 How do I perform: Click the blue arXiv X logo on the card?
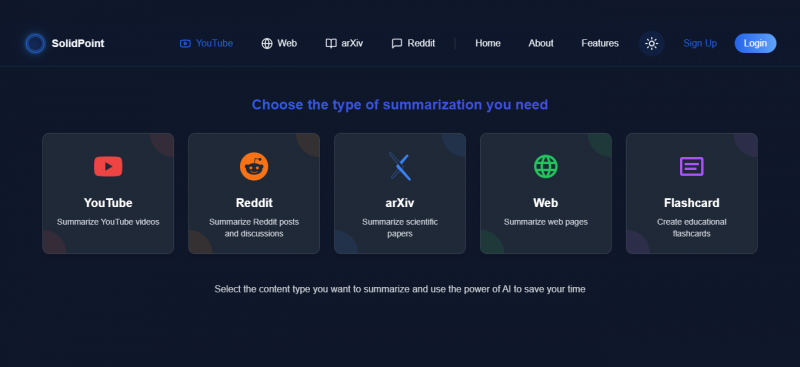pos(400,166)
